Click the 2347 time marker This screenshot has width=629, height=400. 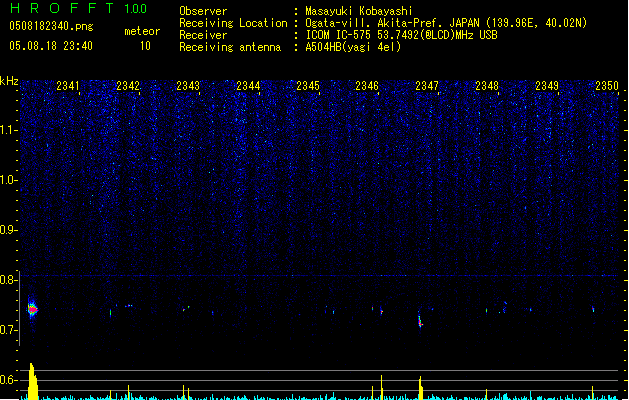point(427,86)
